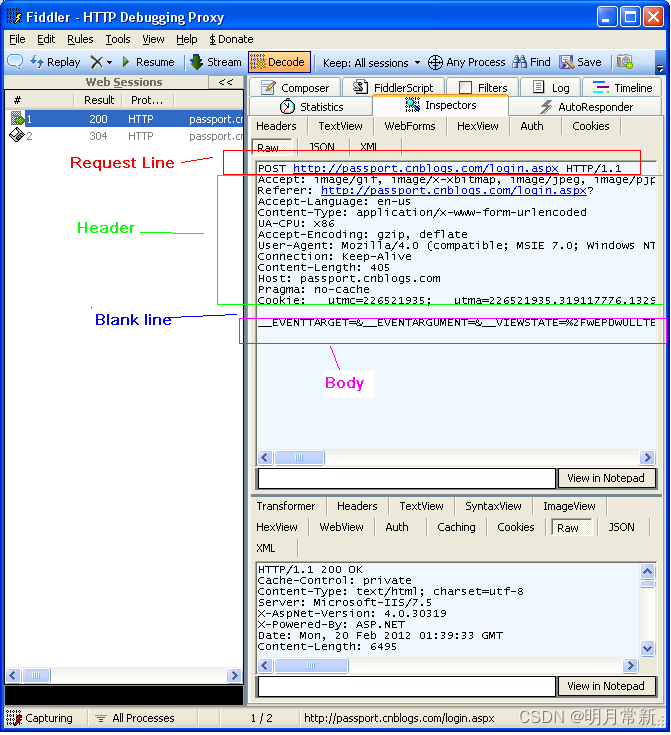Click the camera screenshot icon

(625, 62)
